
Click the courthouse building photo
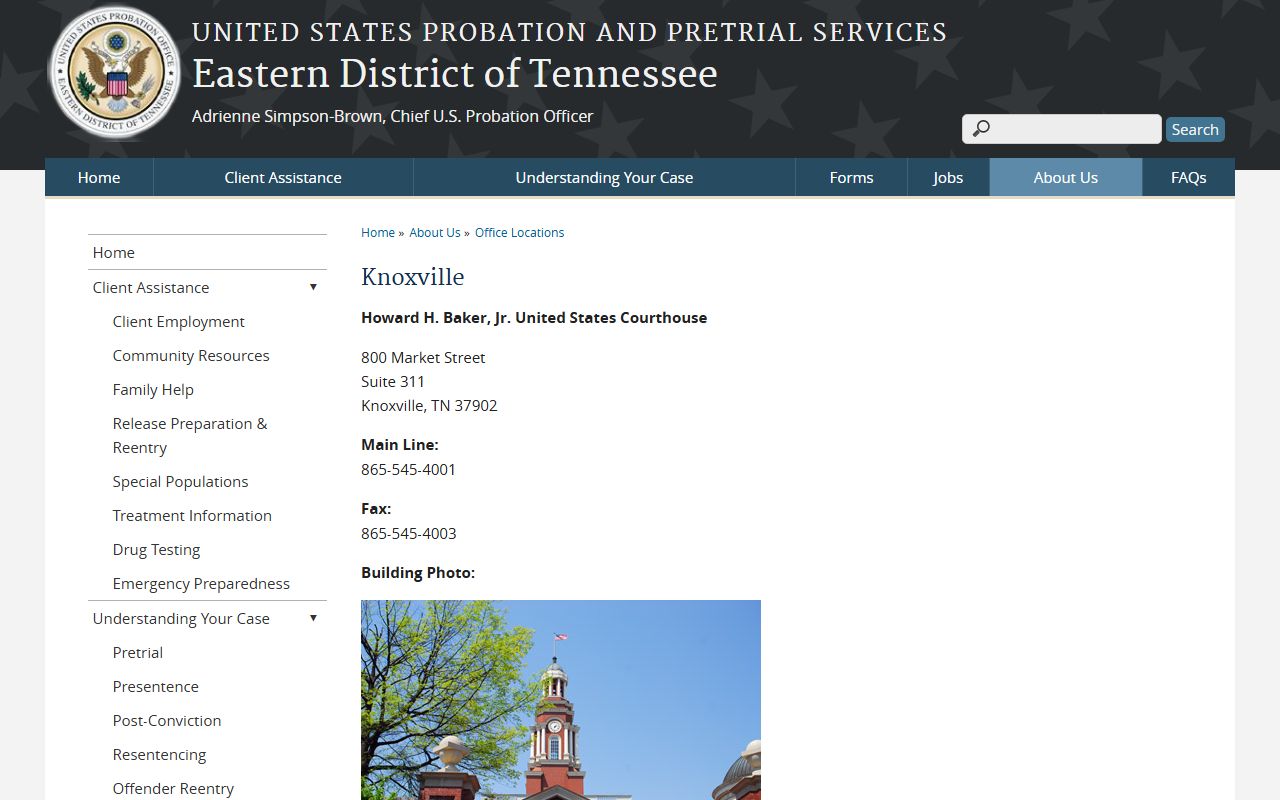tap(561, 700)
